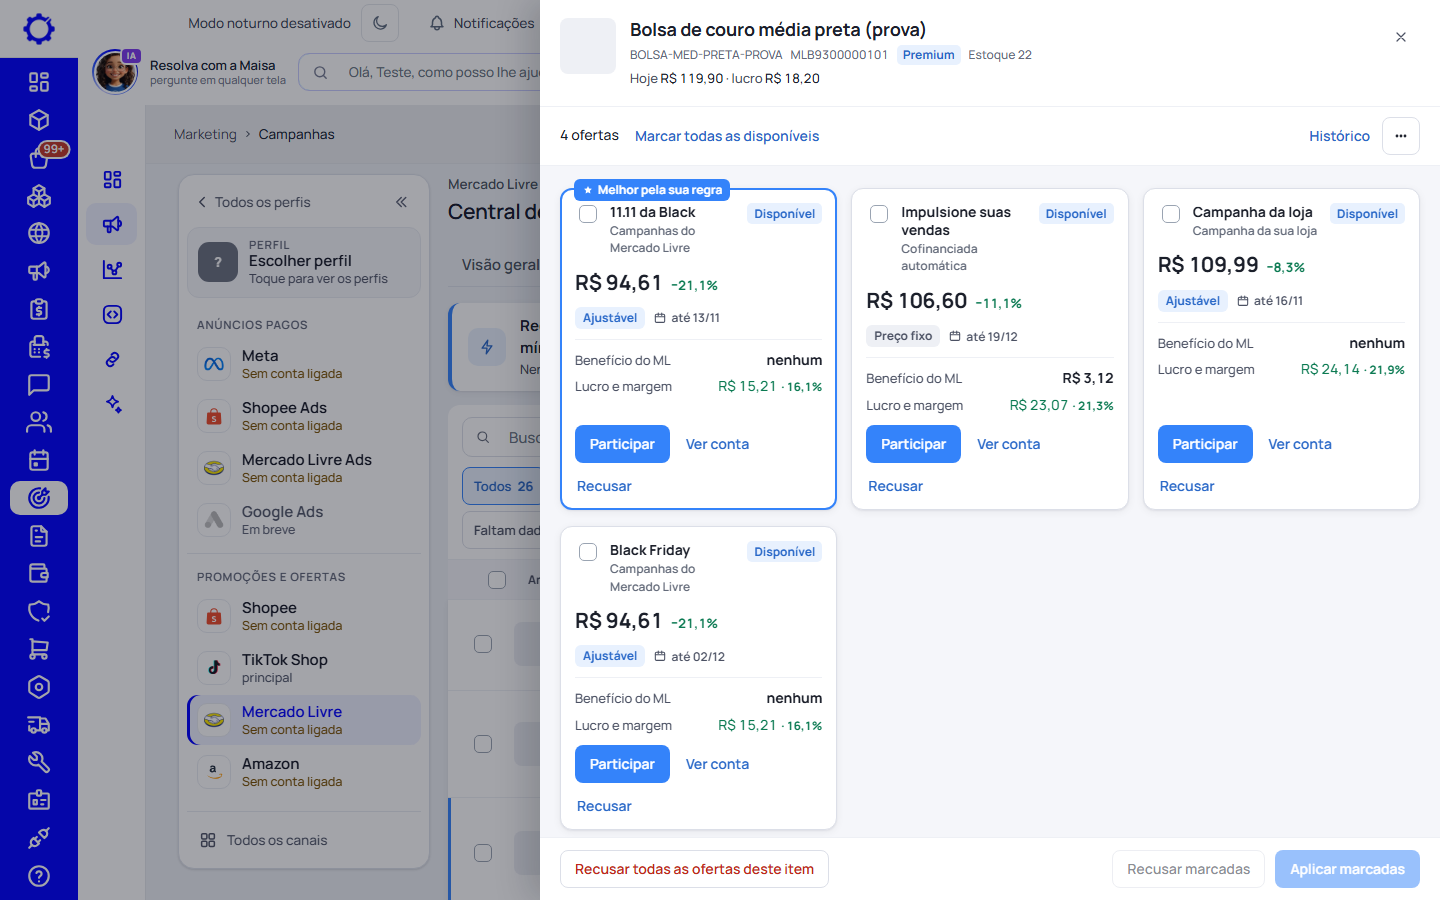Screen dimensions: 1440x900
Task: Collapse the profiles panel with double chevron
Action: click(x=401, y=202)
